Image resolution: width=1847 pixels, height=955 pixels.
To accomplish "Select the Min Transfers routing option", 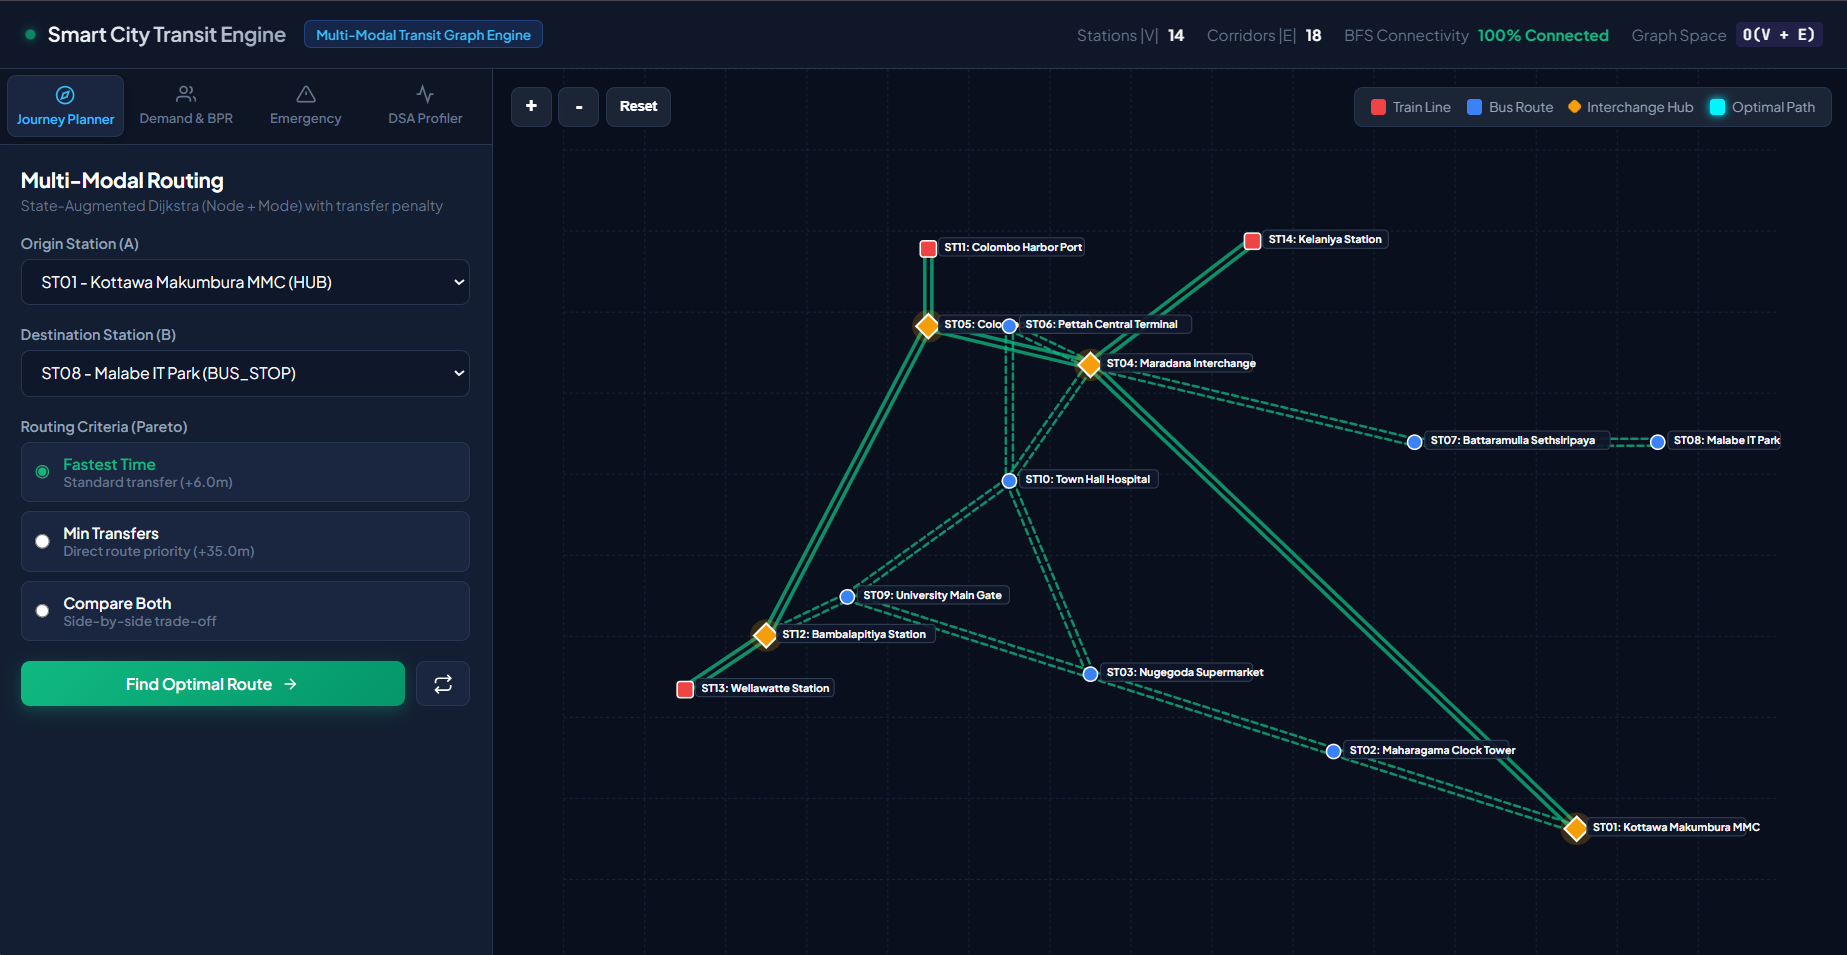I will (x=245, y=541).
